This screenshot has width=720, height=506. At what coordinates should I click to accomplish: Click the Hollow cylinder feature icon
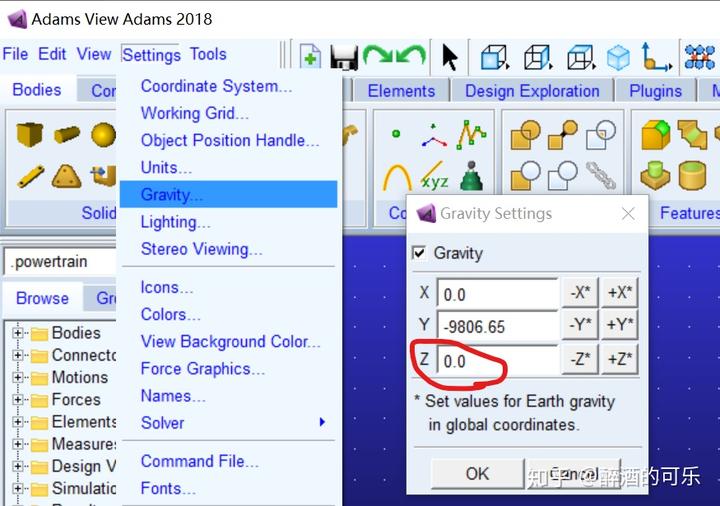point(692,175)
